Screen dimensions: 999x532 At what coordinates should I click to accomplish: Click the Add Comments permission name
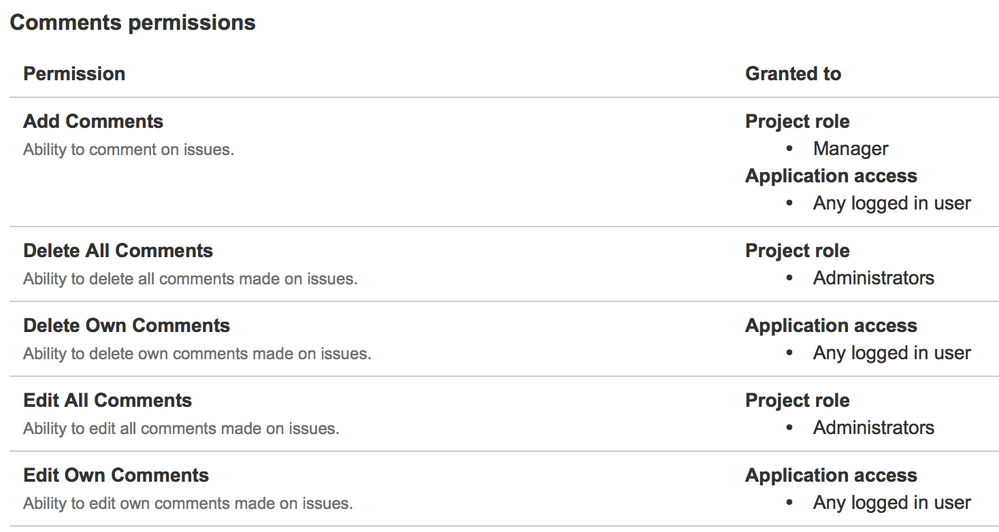(x=93, y=122)
